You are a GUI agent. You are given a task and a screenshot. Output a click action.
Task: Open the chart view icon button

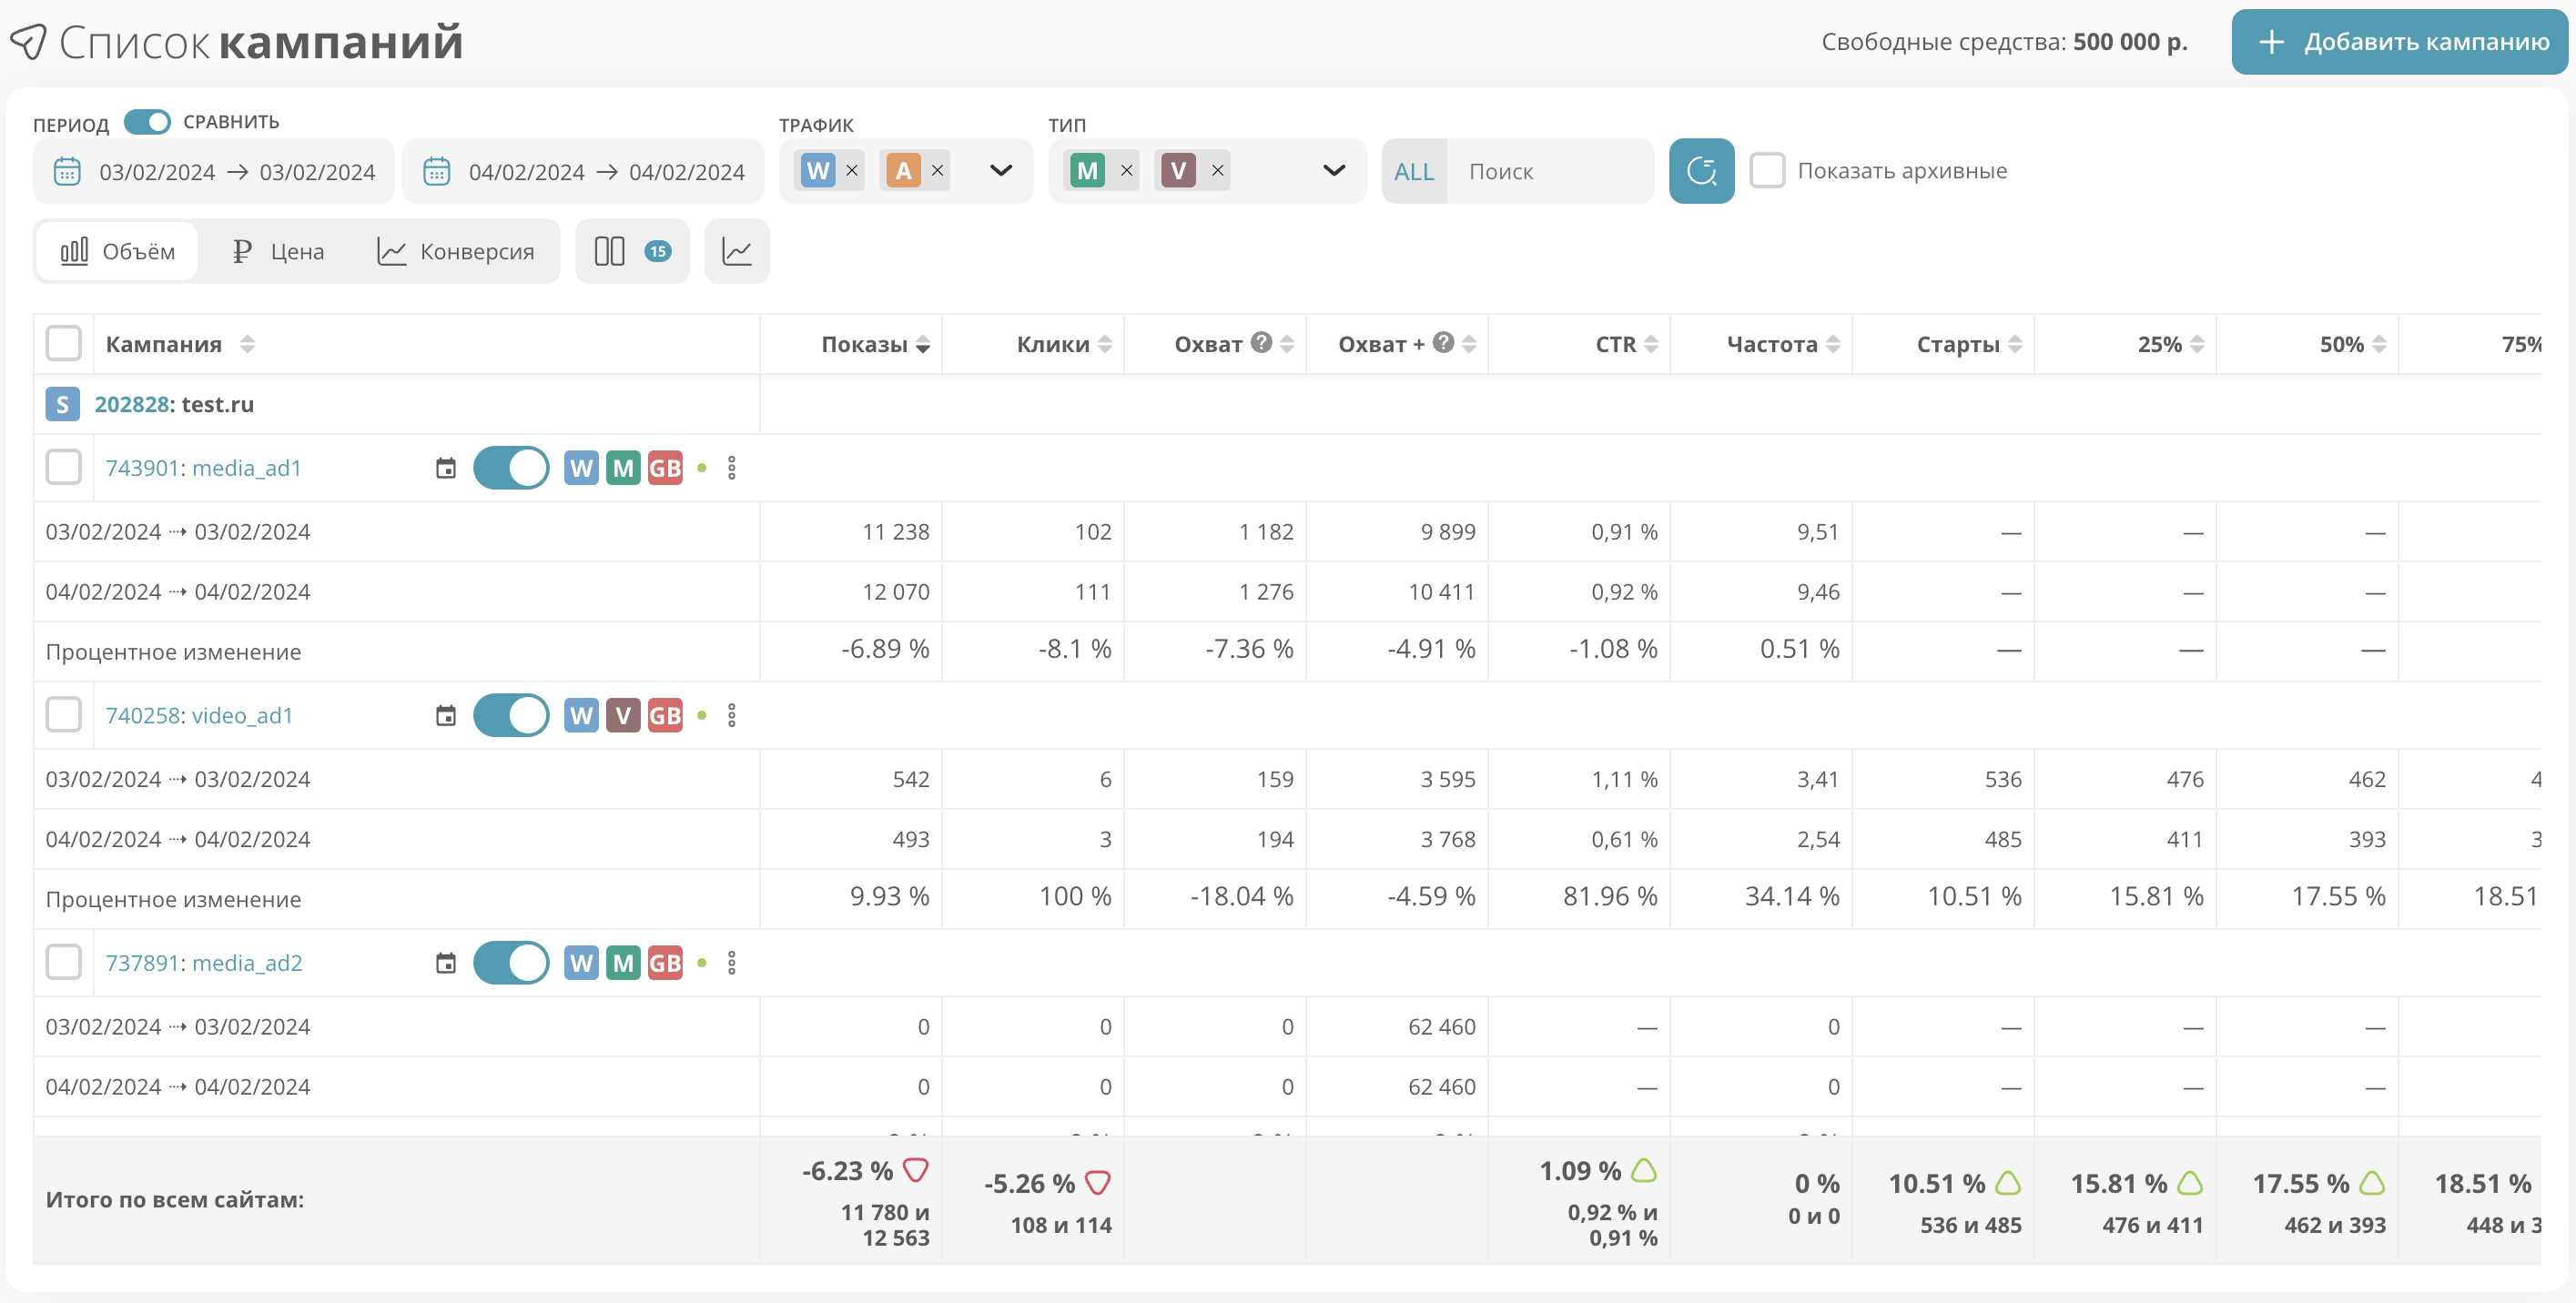[737, 251]
